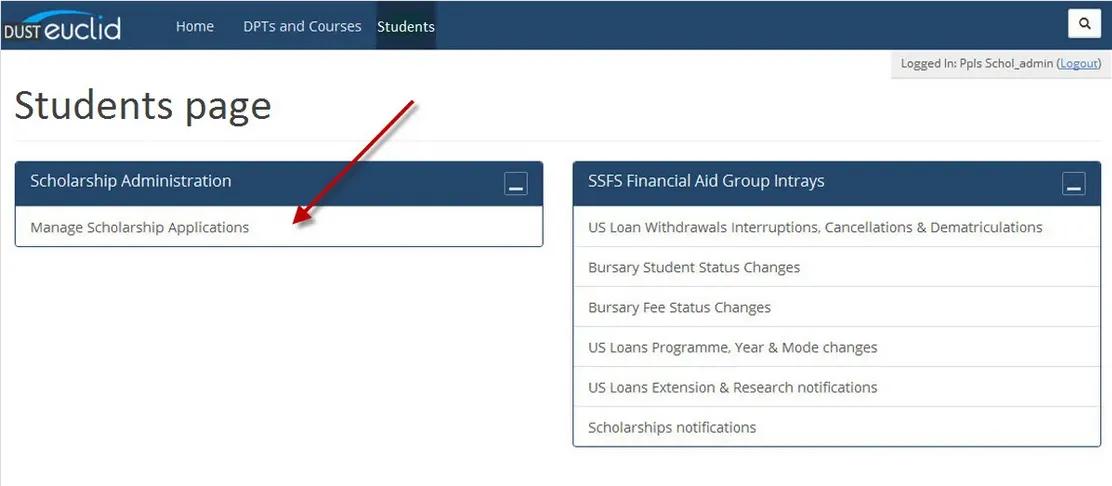
Task: Open Manage Scholarship Applications
Action: click(140, 228)
